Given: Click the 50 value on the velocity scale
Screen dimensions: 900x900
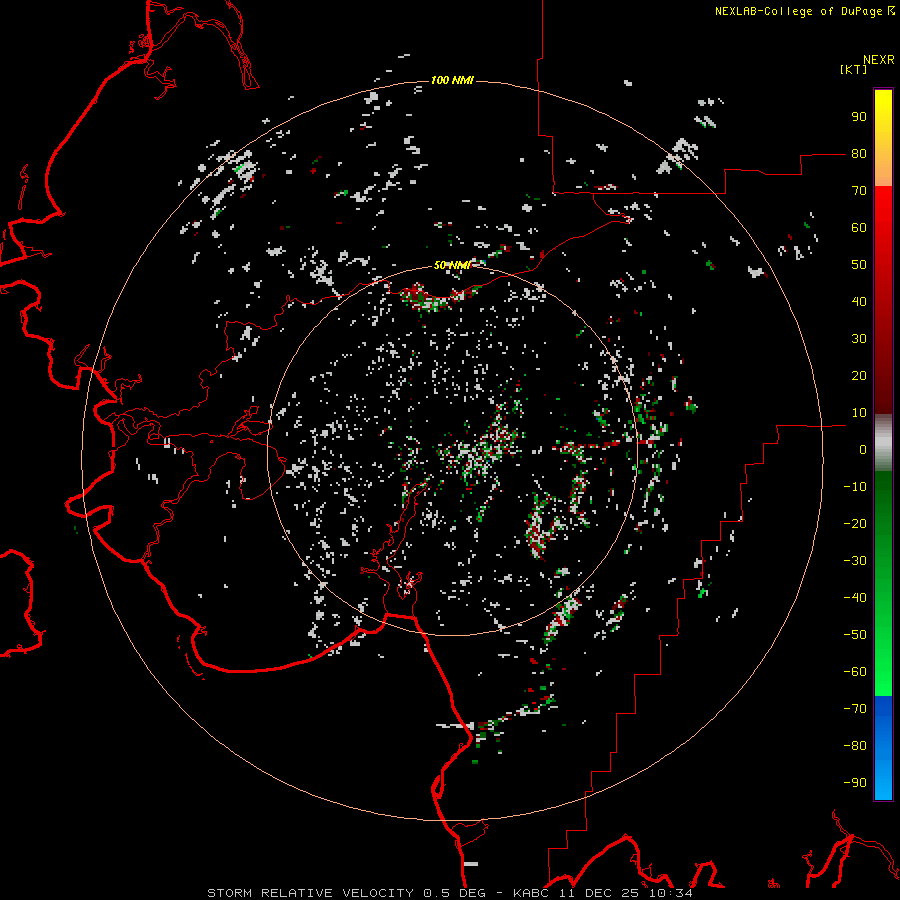Looking at the screenshot, I should pyautogui.click(x=859, y=265).
